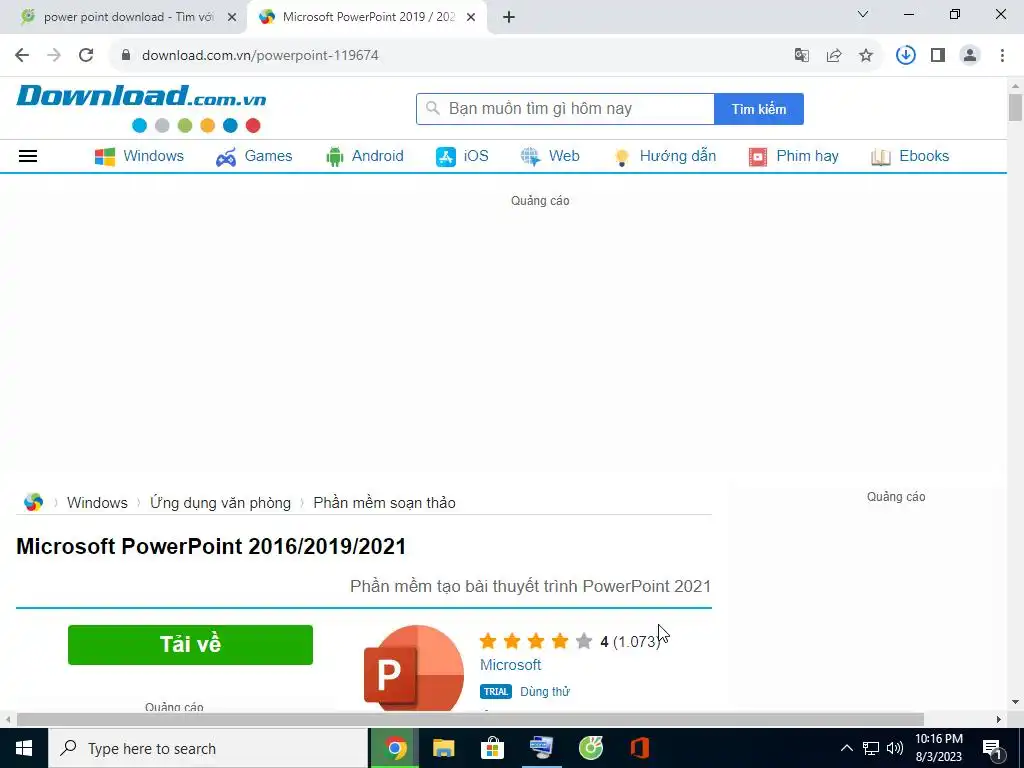Click the Dùng thử trial label
This screenshot has height=768, width=1024.
pos(545,692)
